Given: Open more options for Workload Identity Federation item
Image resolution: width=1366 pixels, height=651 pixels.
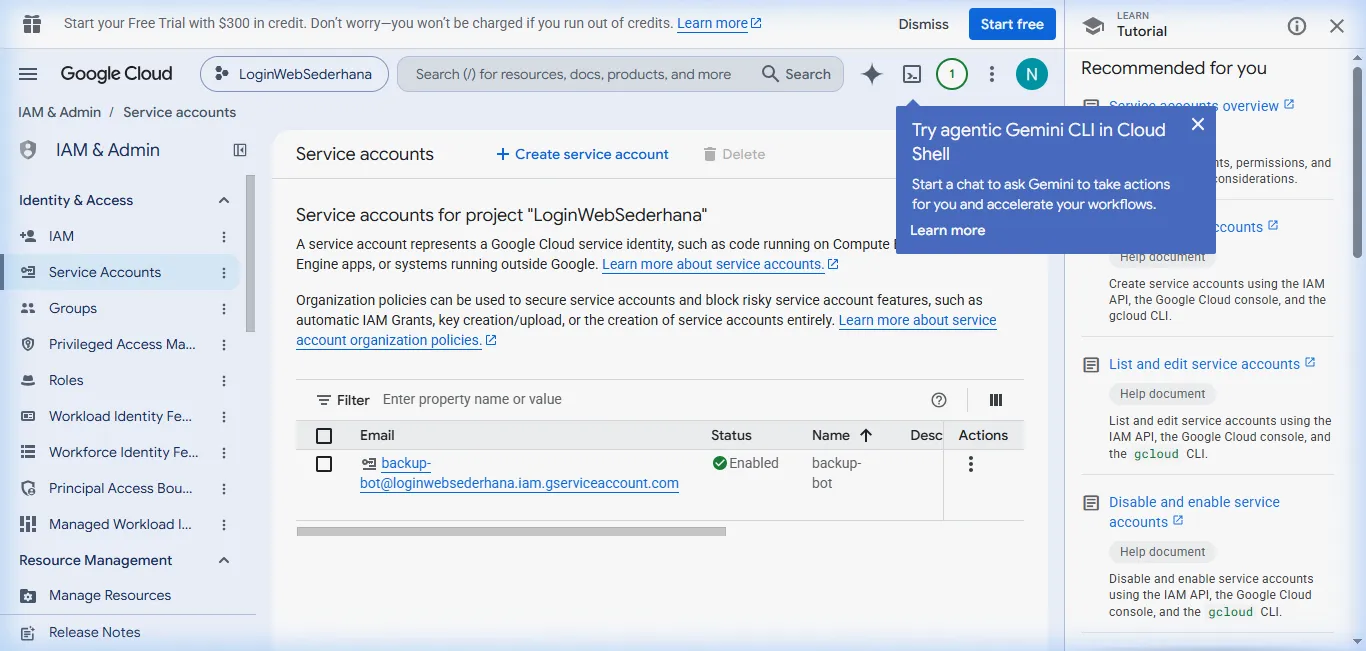Looking at the screenshot, I should coord(224,417).
